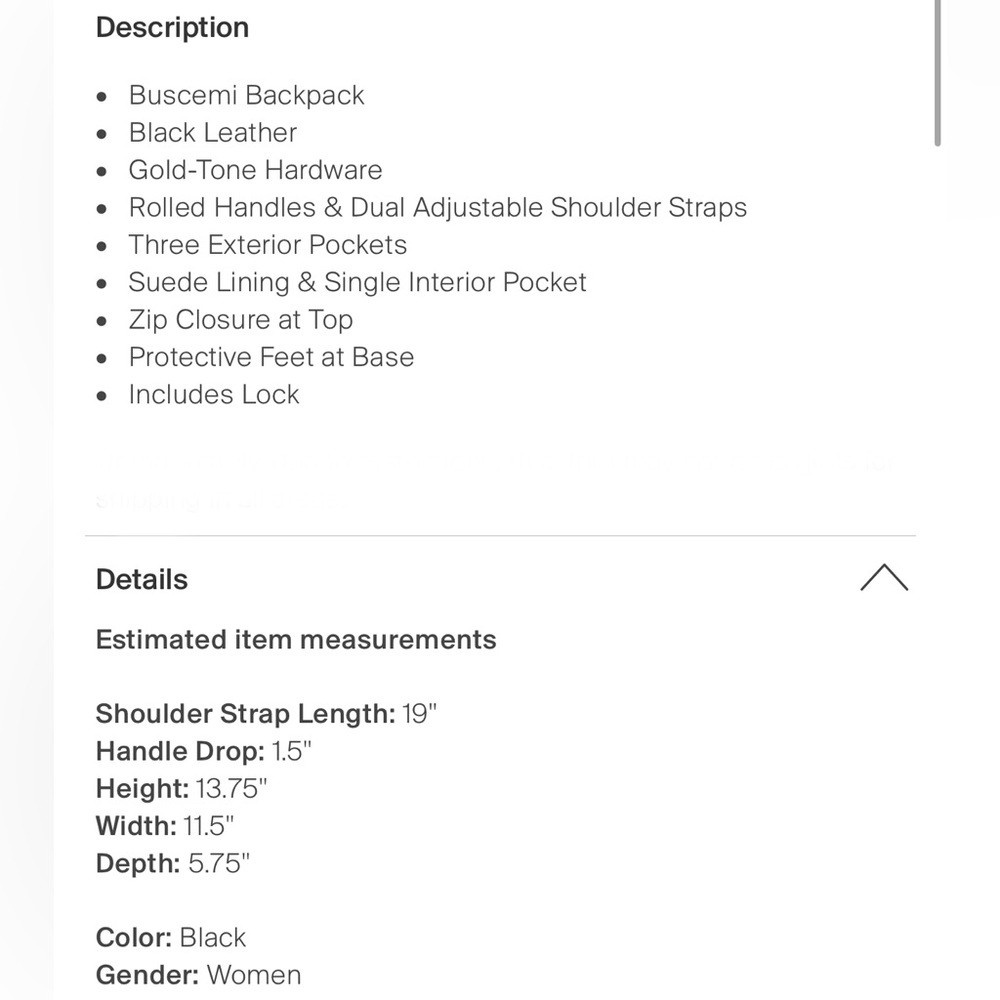Click the Color: Black detail line
1000x1000 pixels.
coord(171,938)
